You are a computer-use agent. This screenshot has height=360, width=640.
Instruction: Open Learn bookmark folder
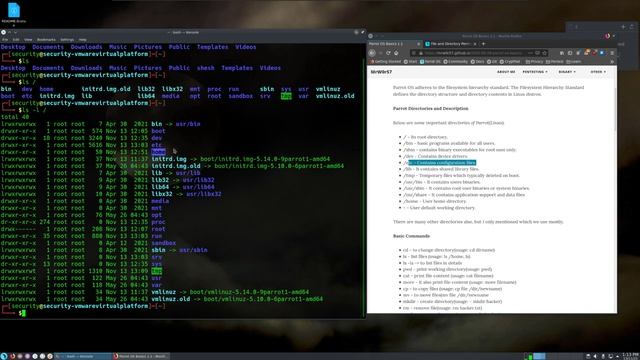coord(573,62)
